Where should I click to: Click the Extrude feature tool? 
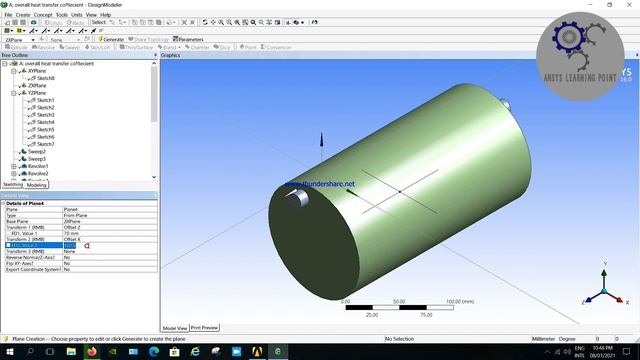point(16,47)
